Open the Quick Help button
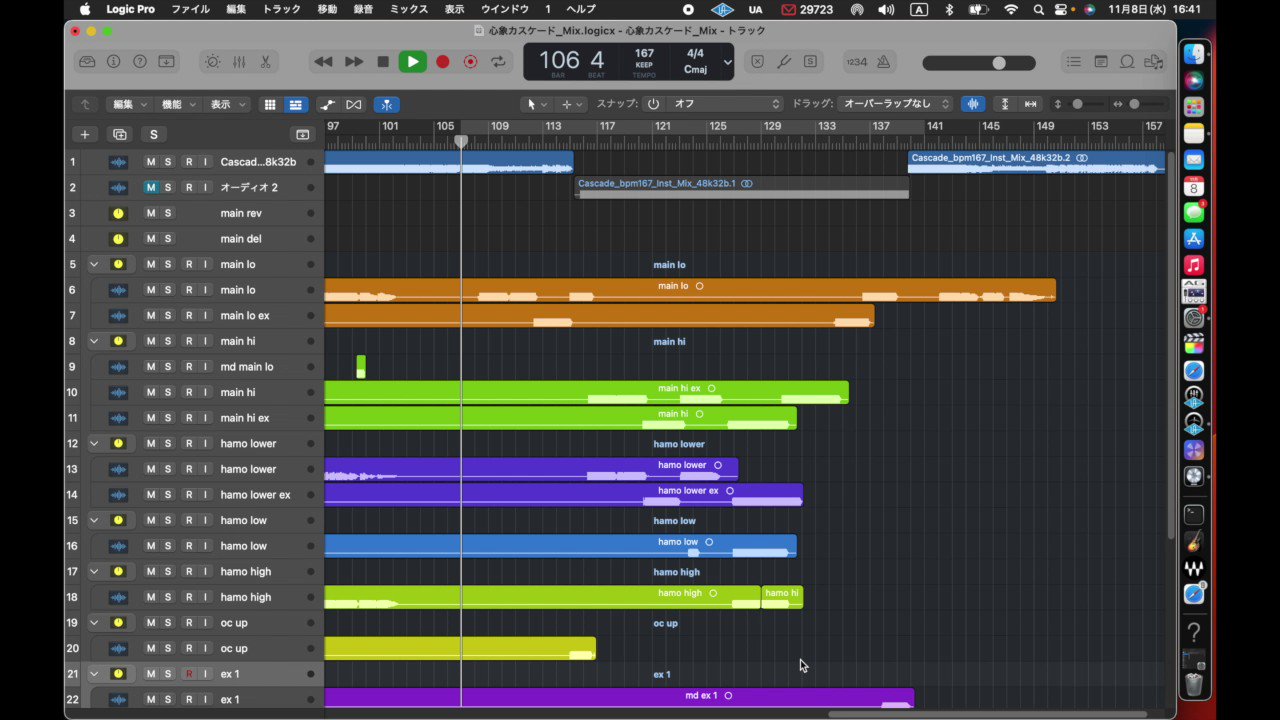The image size is (1280, 720). pyautogui.click(x=140, y=62)
